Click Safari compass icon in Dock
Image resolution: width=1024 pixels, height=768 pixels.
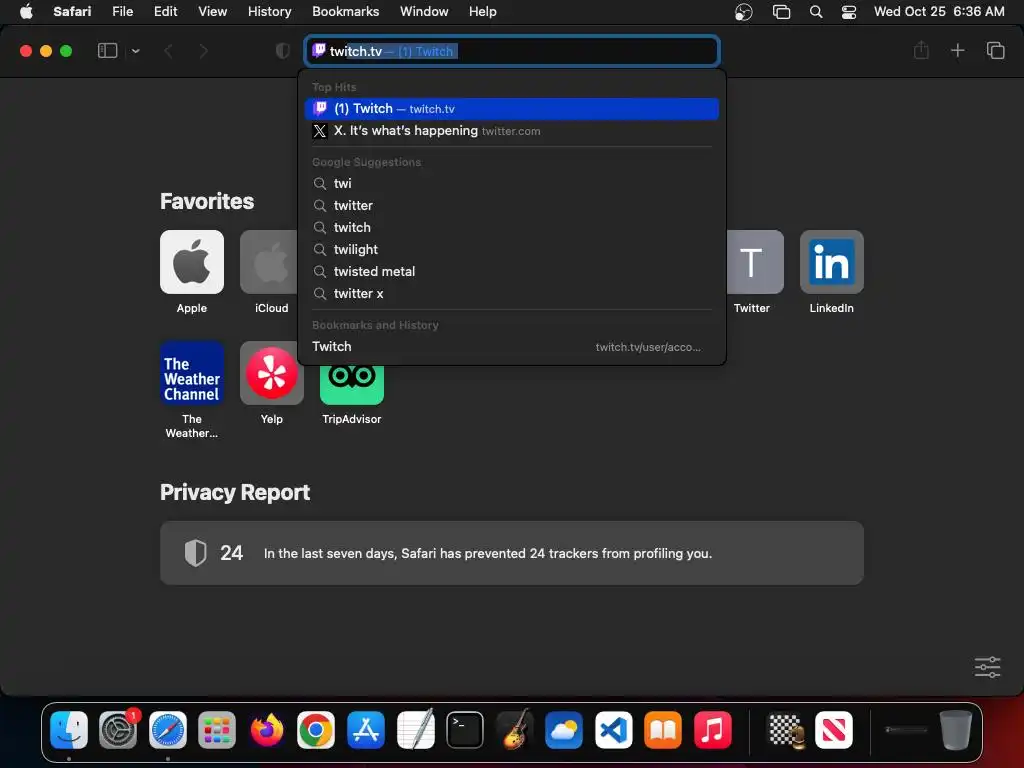click(168, 729)
